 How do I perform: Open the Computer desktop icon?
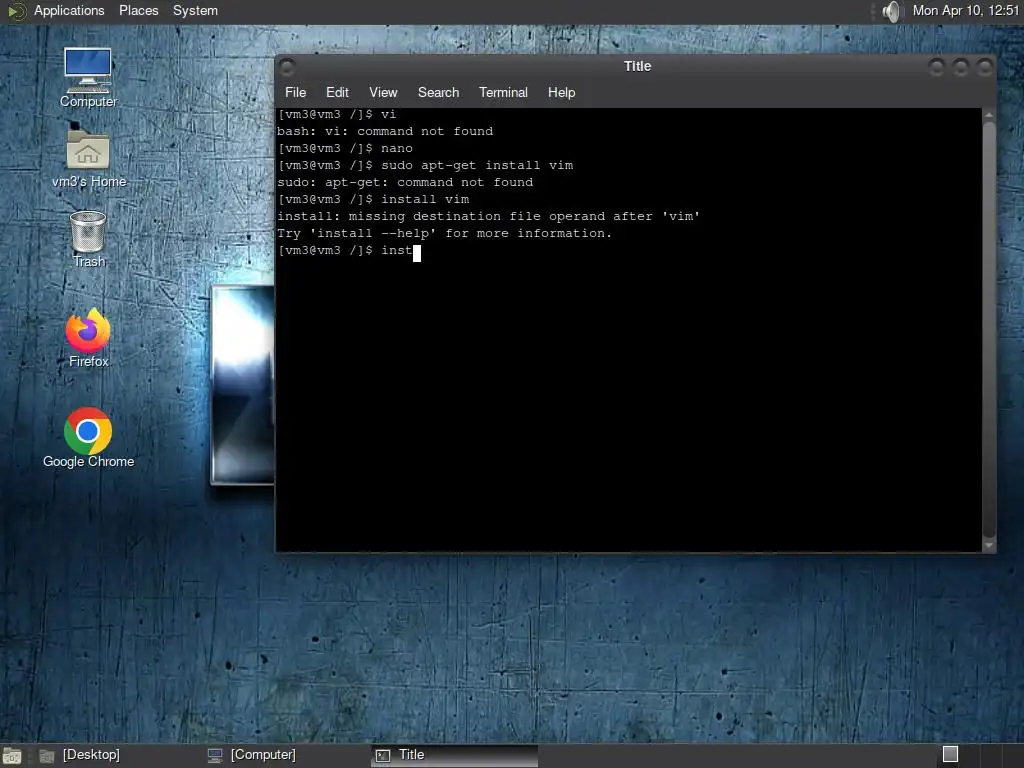88,78
